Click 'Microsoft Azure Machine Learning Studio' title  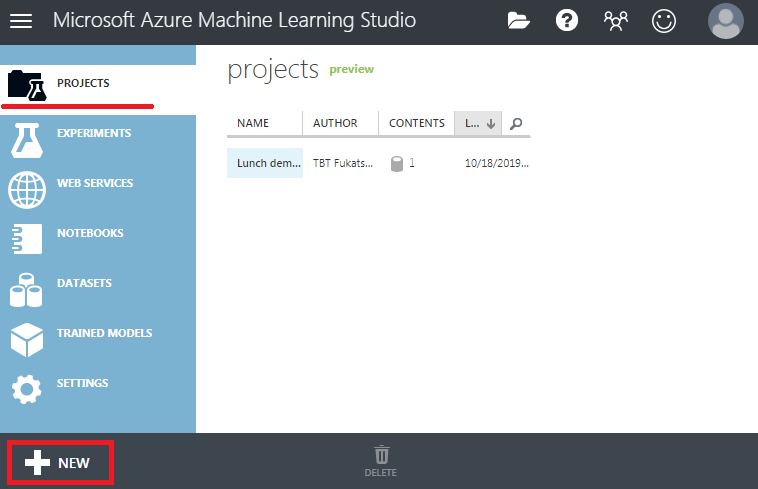pyautogui.click(x=234, y=20)
